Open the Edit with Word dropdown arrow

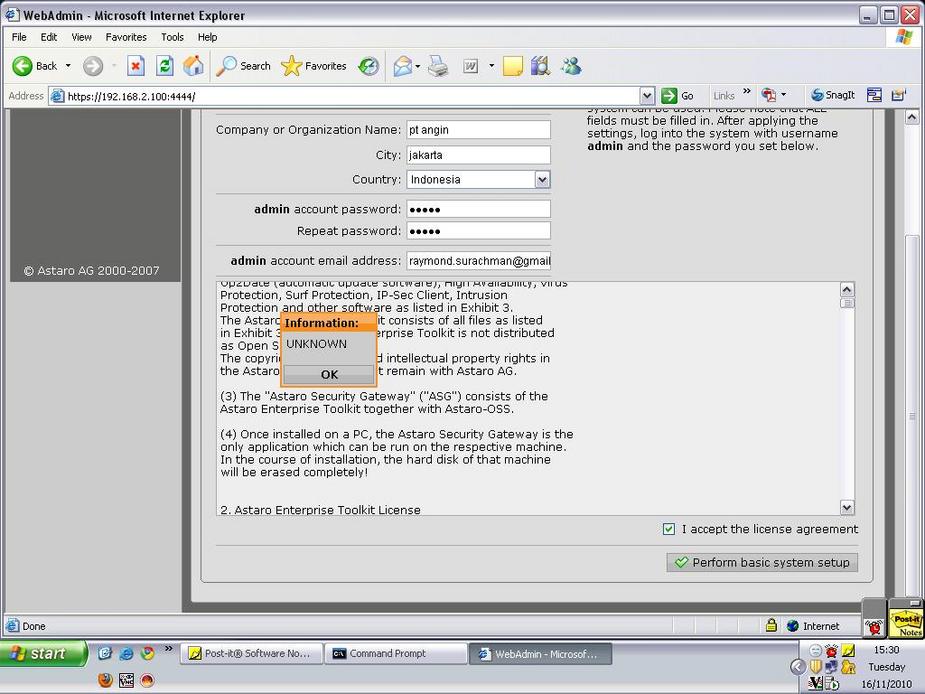(491, 66)
